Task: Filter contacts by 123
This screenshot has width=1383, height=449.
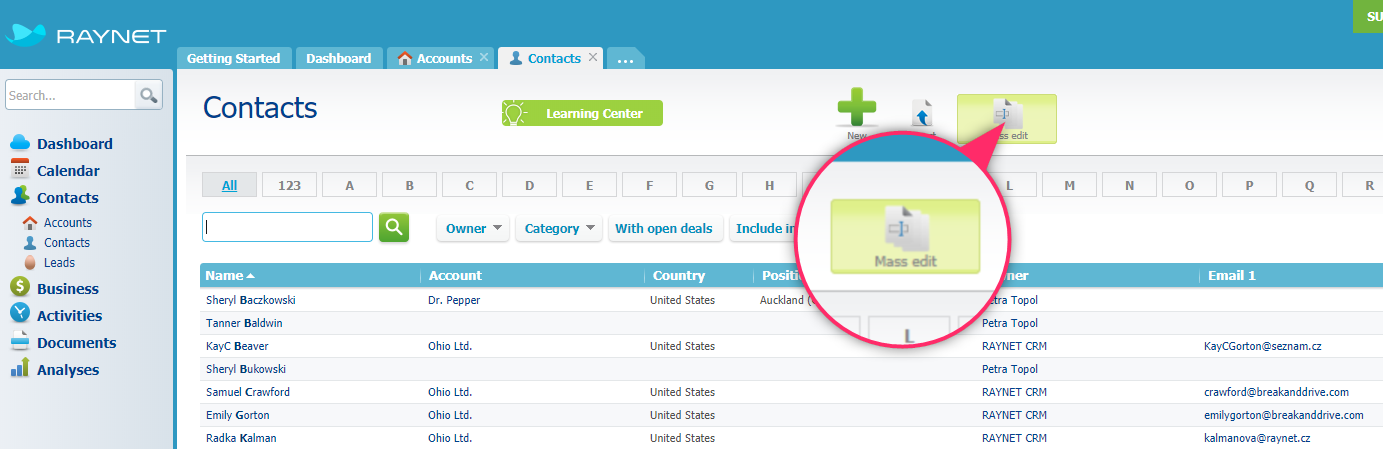Action: click(x=290, y=185)
